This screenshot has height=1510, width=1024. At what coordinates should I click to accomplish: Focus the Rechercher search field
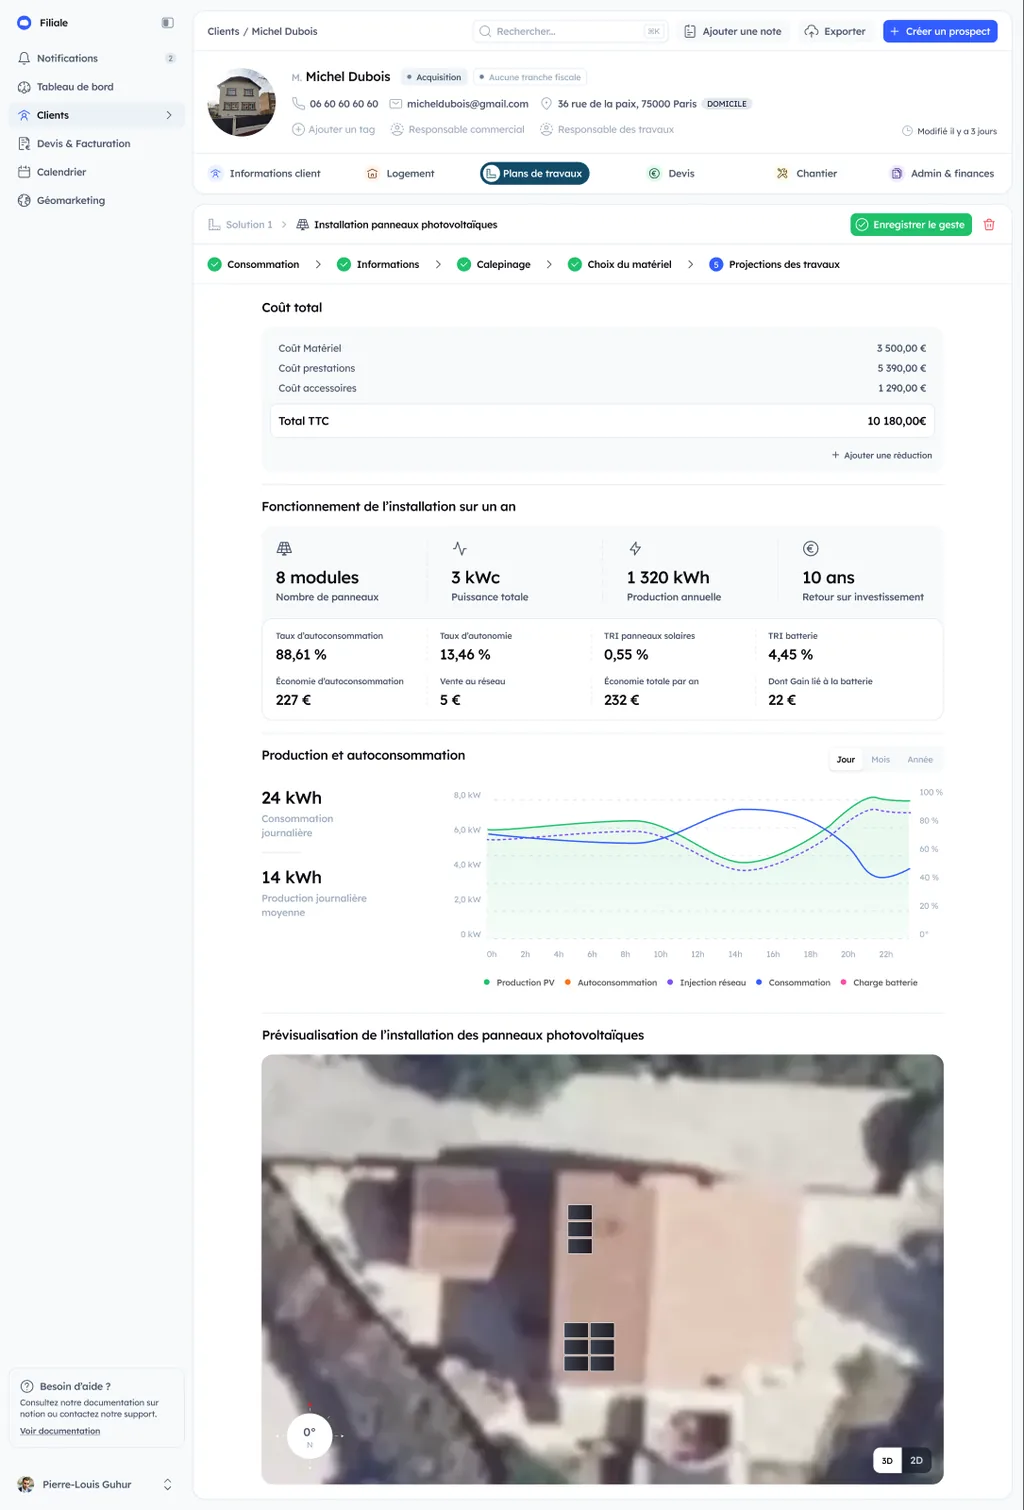click(x=570, y=31)
